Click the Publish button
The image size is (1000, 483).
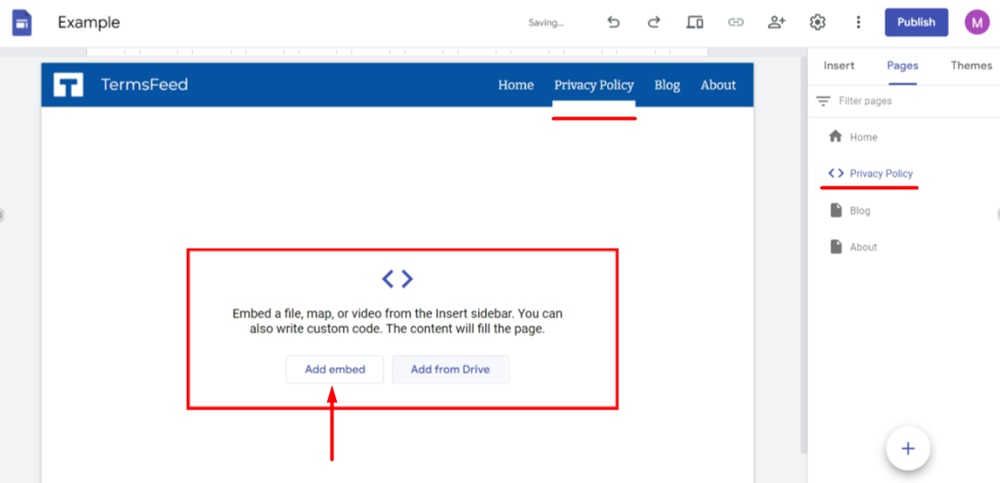coord(916,22)
